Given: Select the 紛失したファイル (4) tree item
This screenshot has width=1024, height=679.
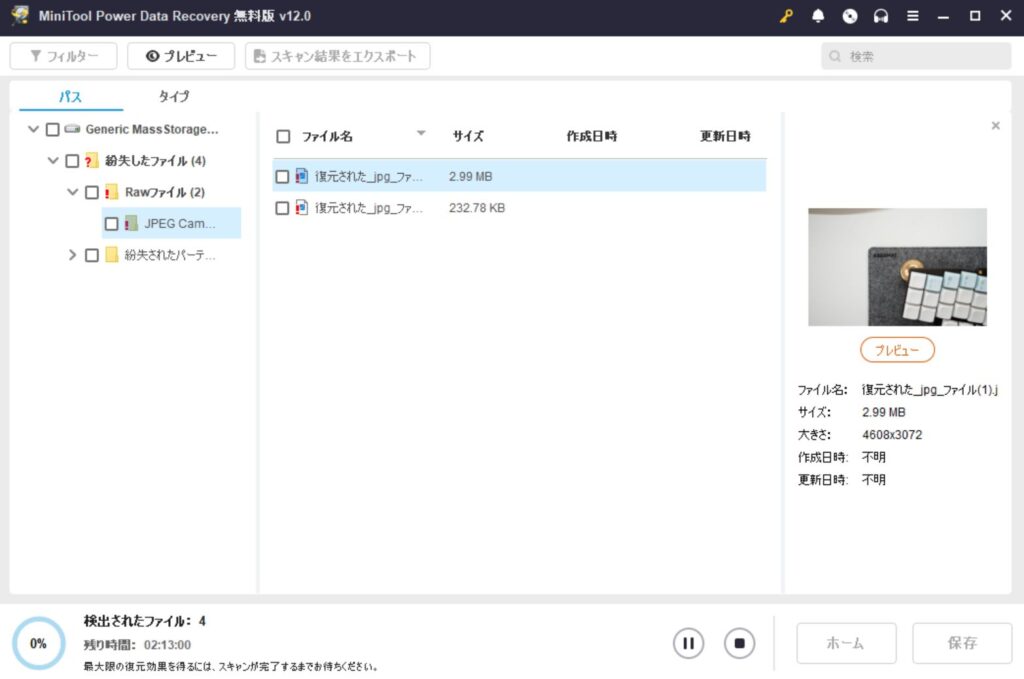Looking at the screenshot, I should point(155,161).
